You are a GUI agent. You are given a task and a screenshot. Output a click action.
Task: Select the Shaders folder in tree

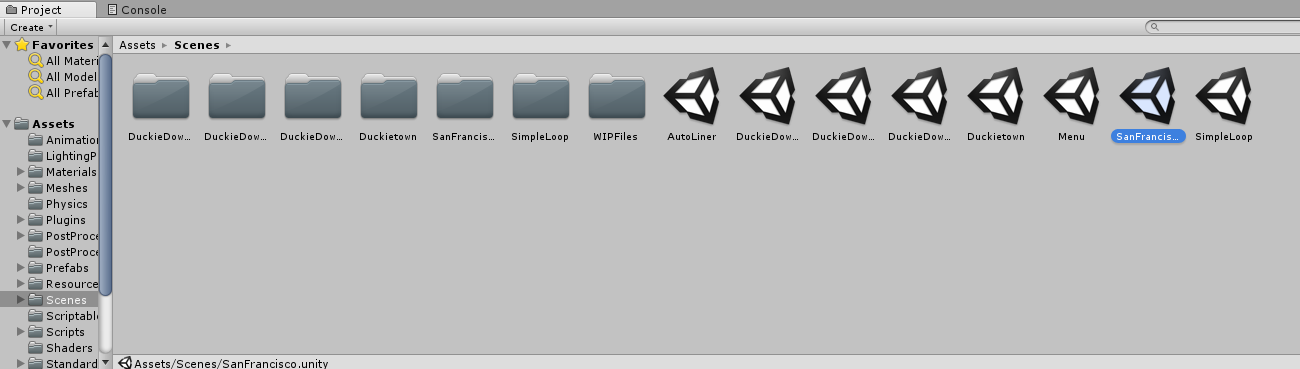click(x=60, y=348)
